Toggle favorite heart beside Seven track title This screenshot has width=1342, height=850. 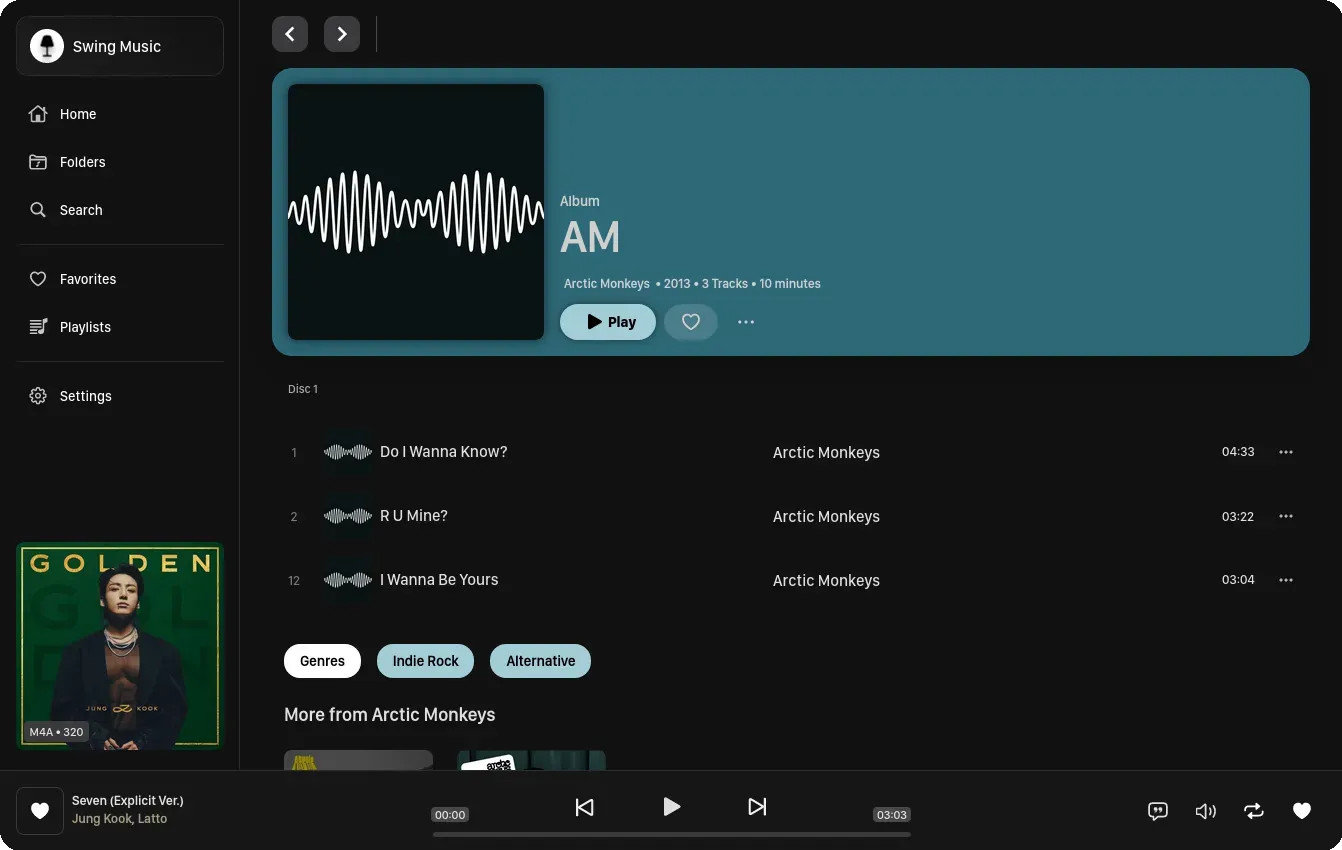40,811
